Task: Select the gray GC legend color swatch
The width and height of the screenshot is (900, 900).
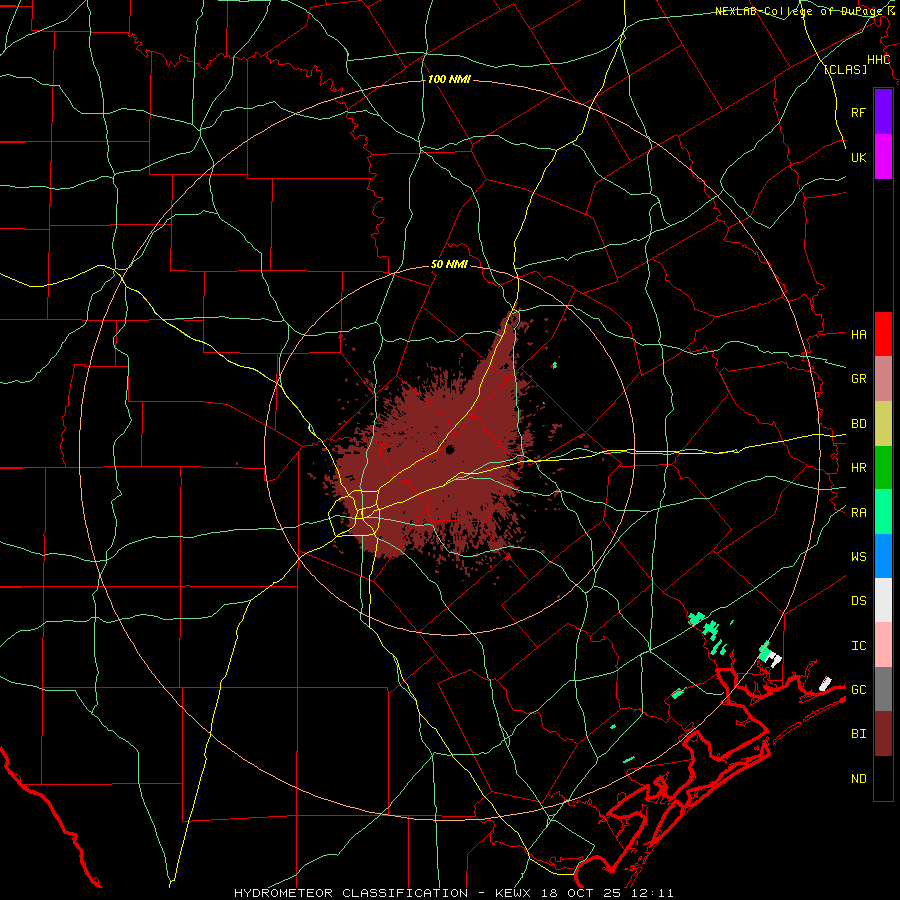Action: (x=883, y=689)
